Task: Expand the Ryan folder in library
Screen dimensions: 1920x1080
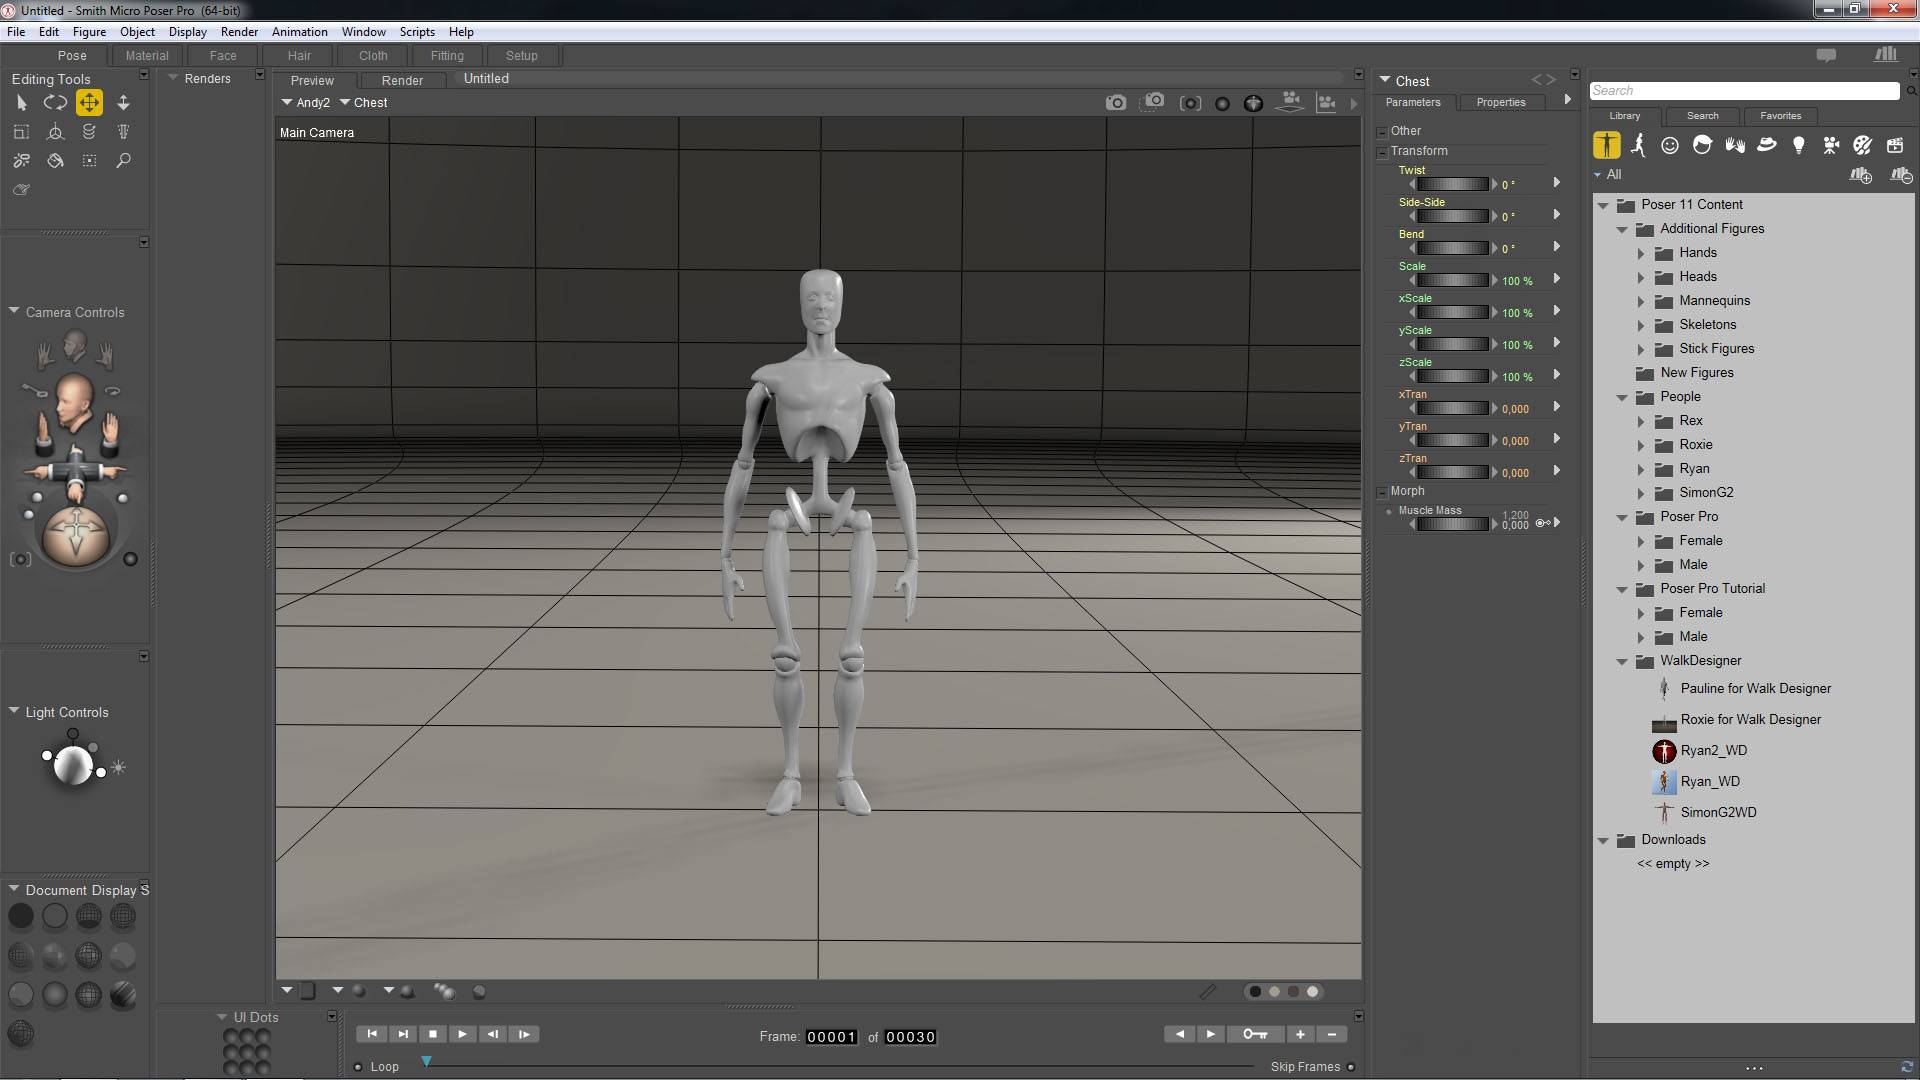Action: (1641, 469)
